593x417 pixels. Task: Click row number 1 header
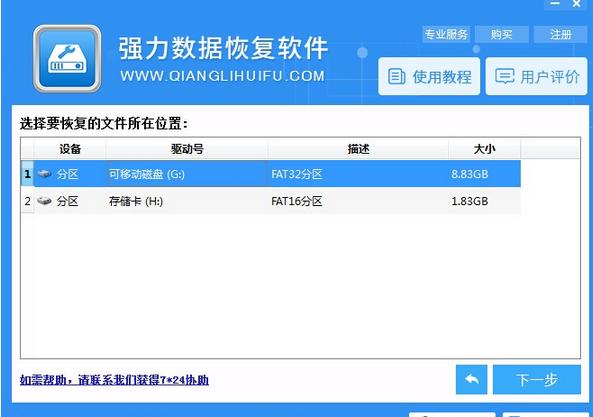click(28, 174)
